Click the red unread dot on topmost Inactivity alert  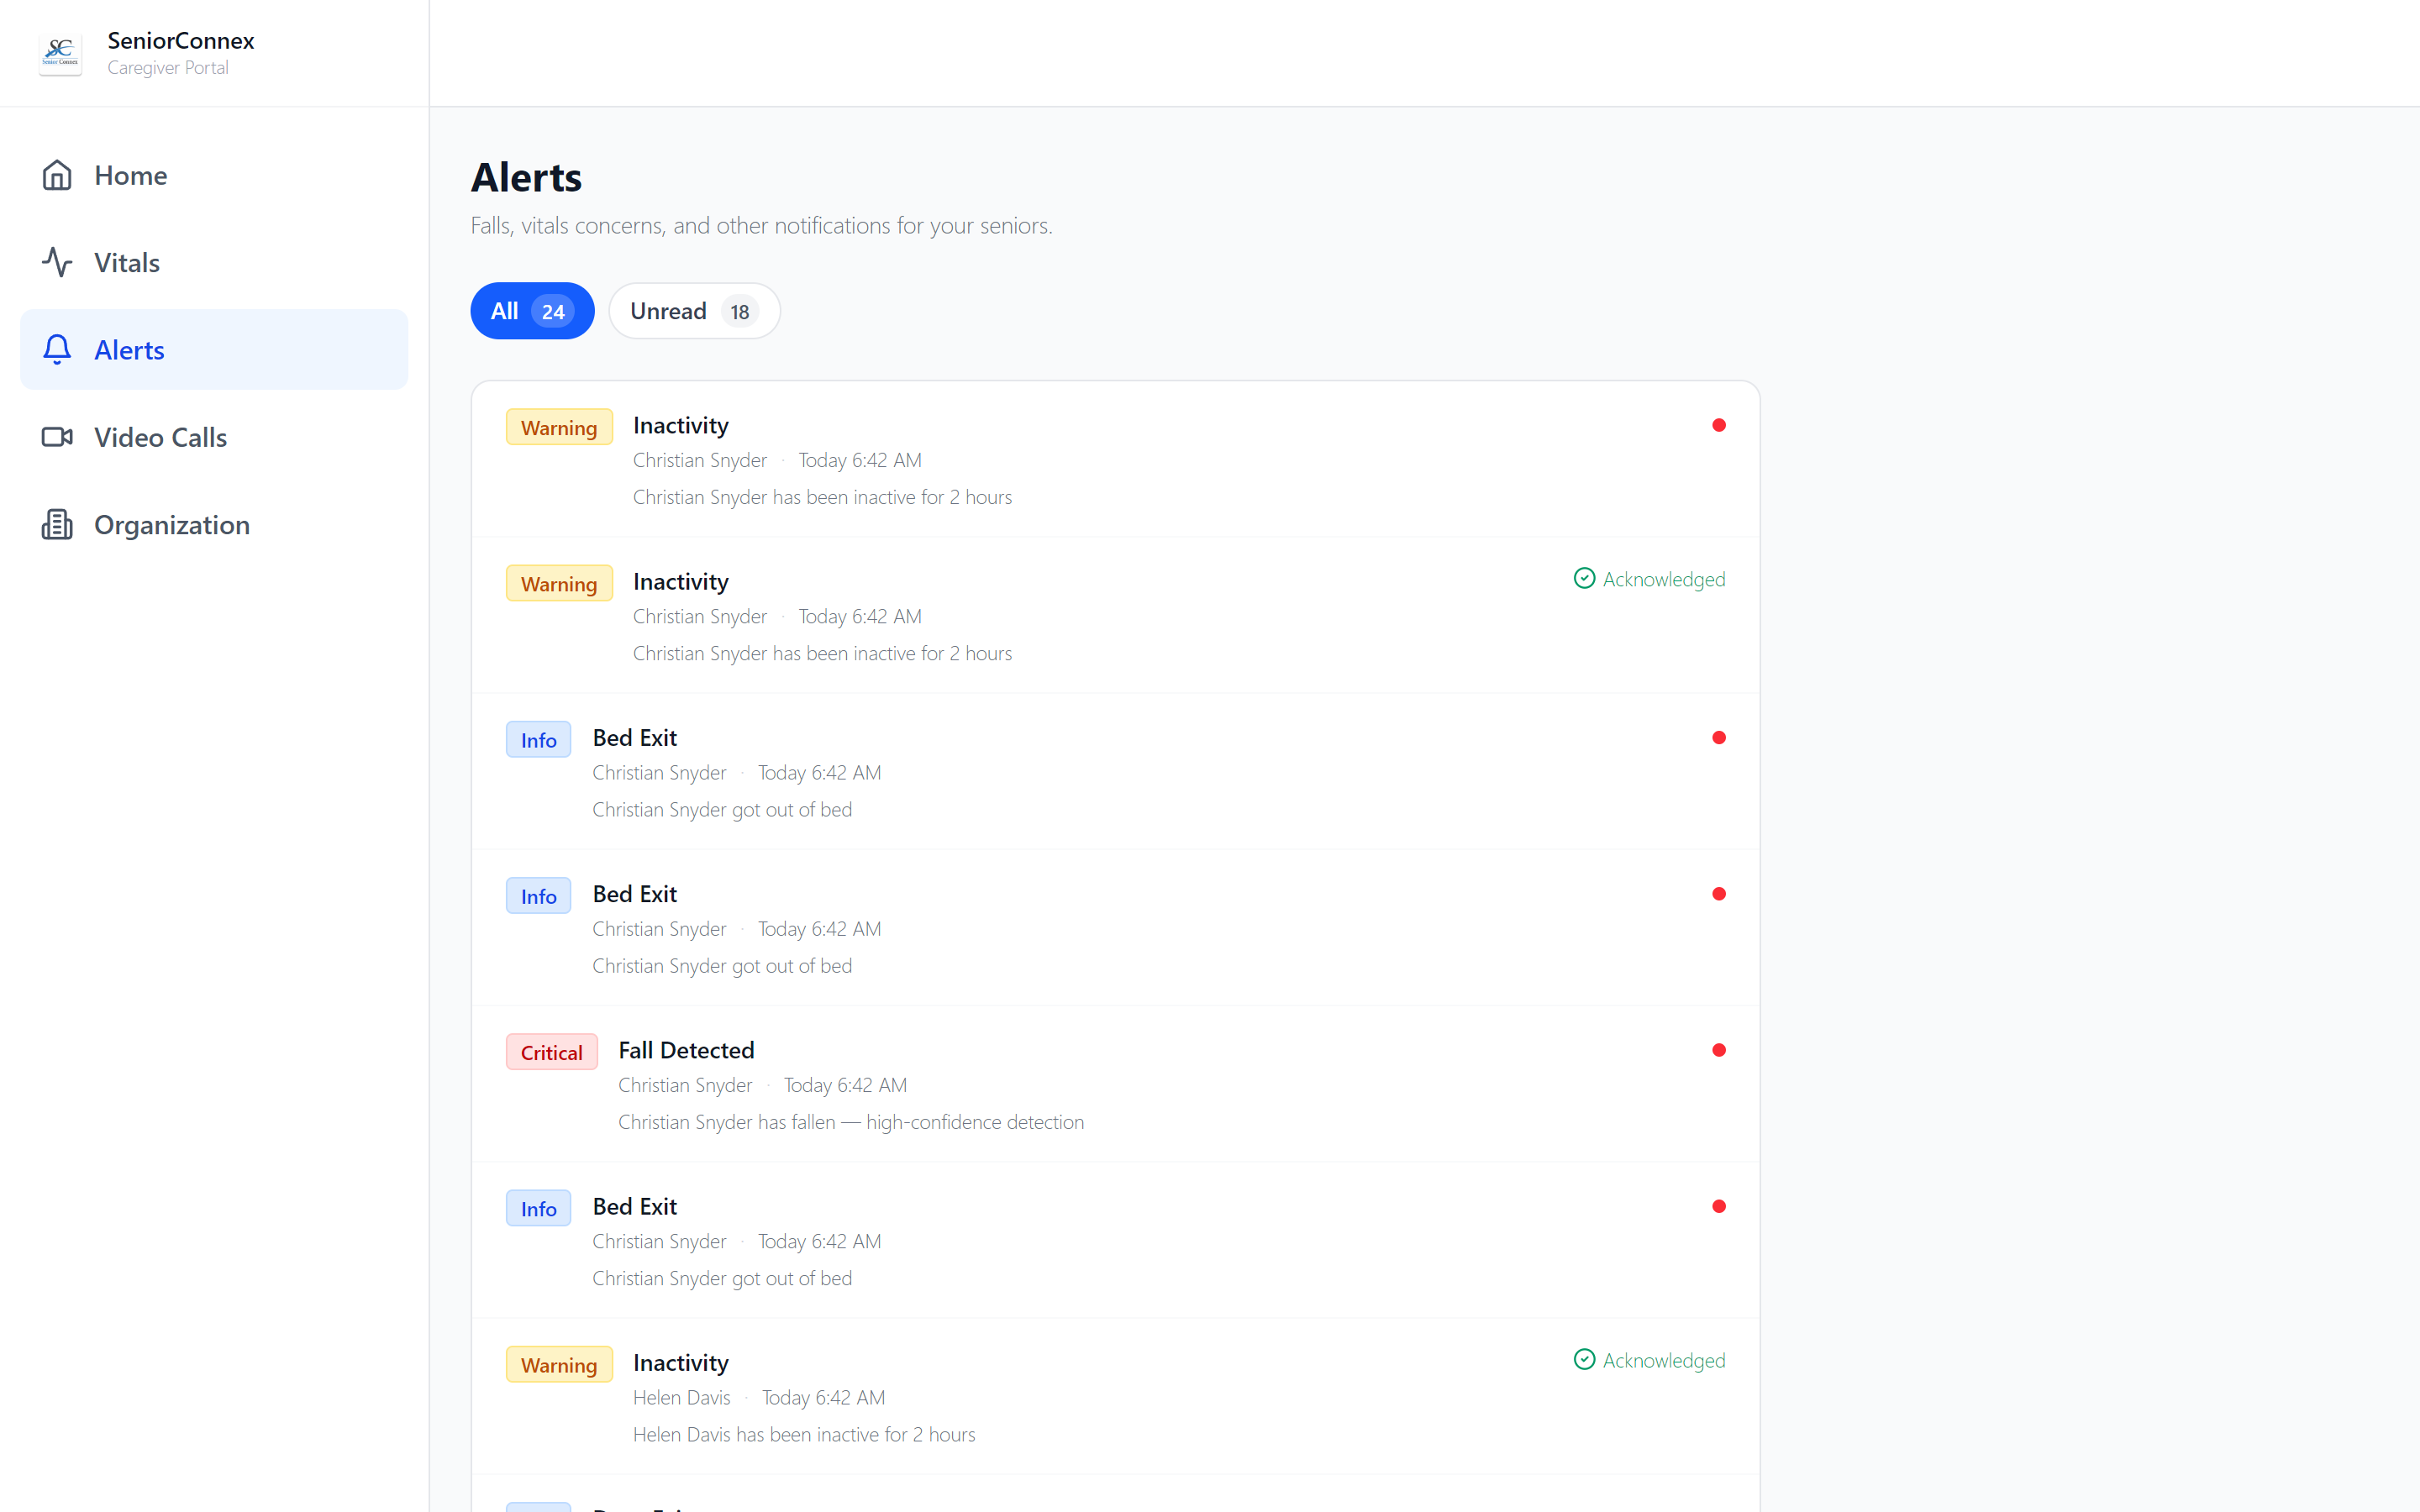pyautogui.click(x=1719, y=425)
